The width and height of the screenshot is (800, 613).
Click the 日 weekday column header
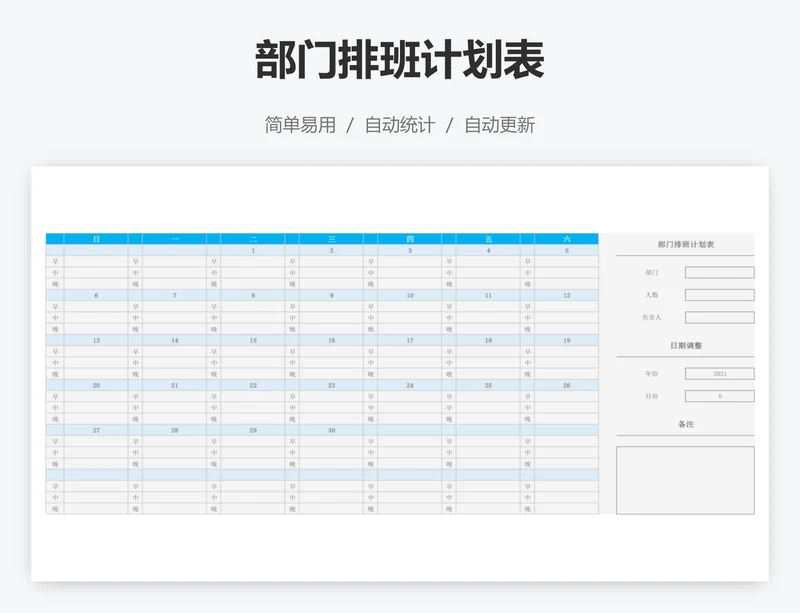(96, 239)
